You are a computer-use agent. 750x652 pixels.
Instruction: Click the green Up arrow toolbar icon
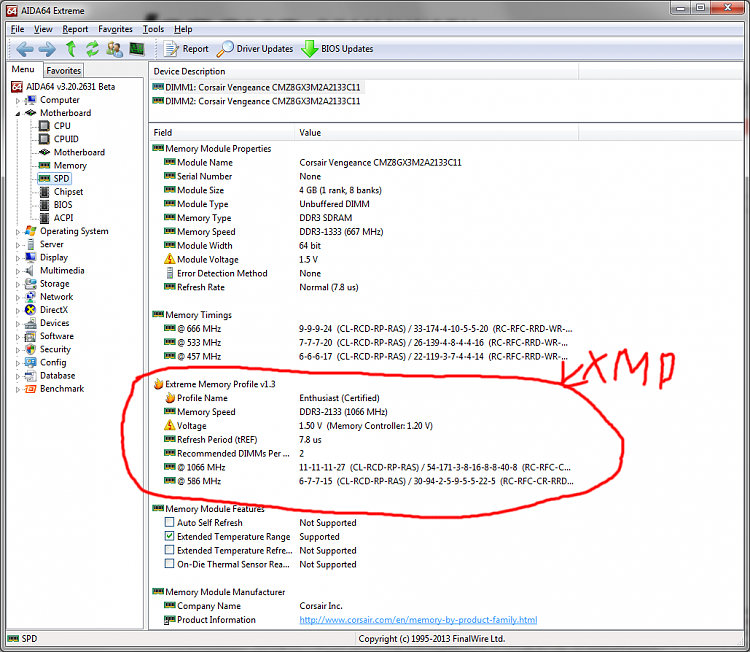[71, 48]
